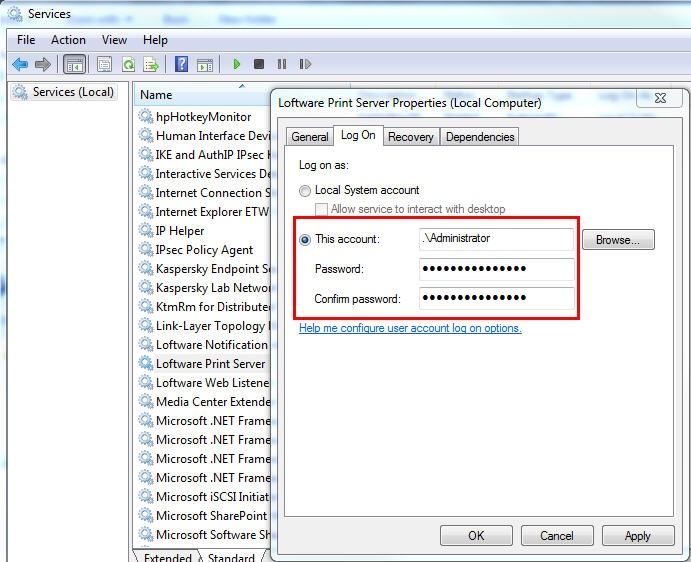Click the Services title bar gear icon
The width and height of the screenshot is (691, 562).
(x=15, y=14)
